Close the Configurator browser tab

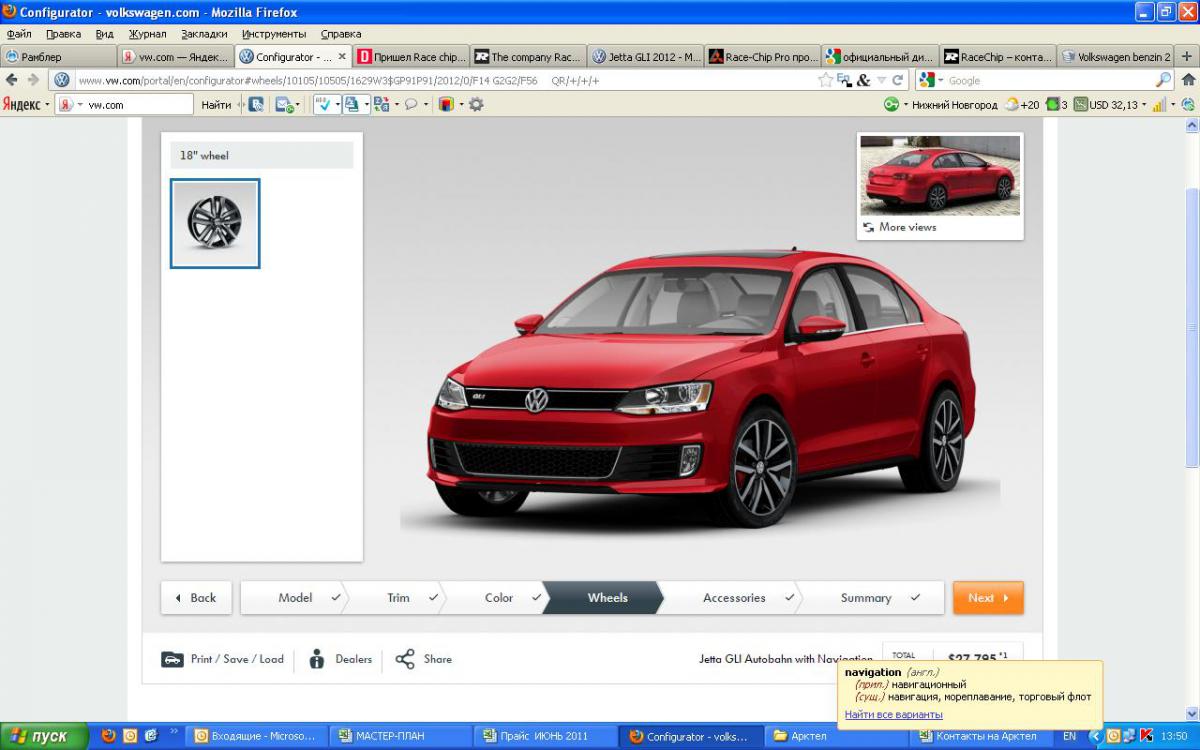tap(341, 57)
